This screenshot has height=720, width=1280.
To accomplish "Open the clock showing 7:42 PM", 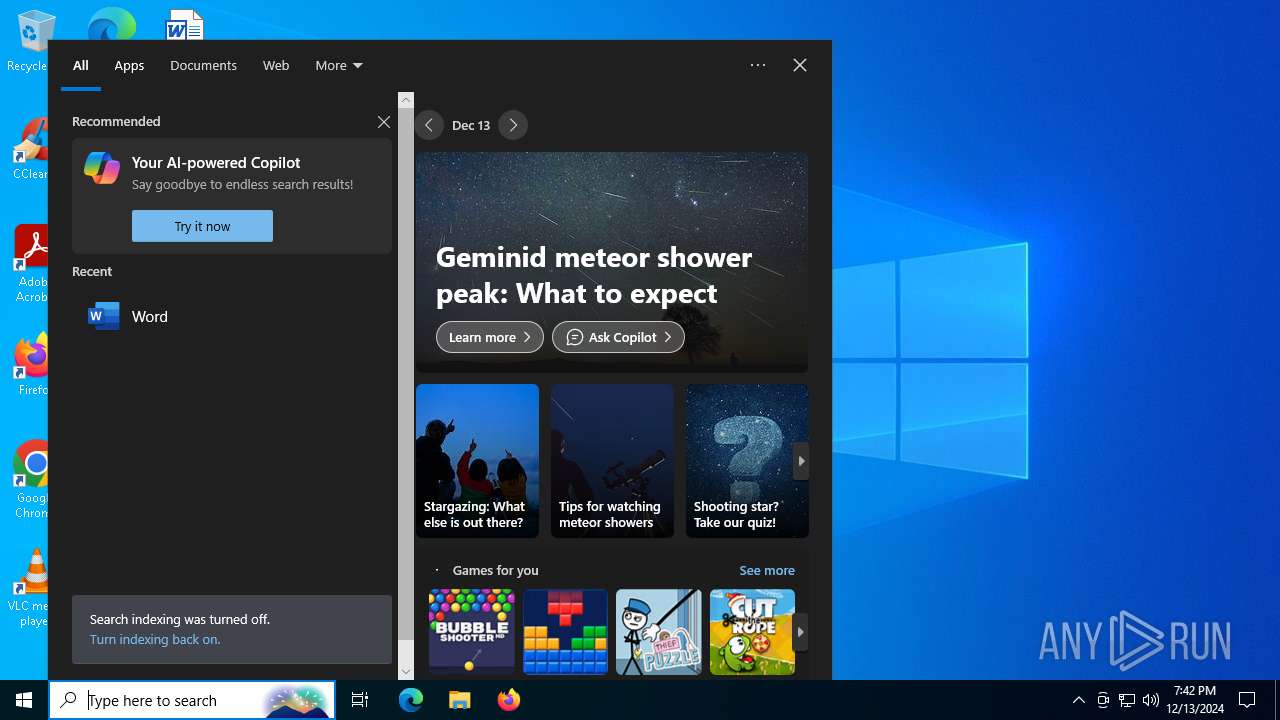I will tap(1195, 700).
